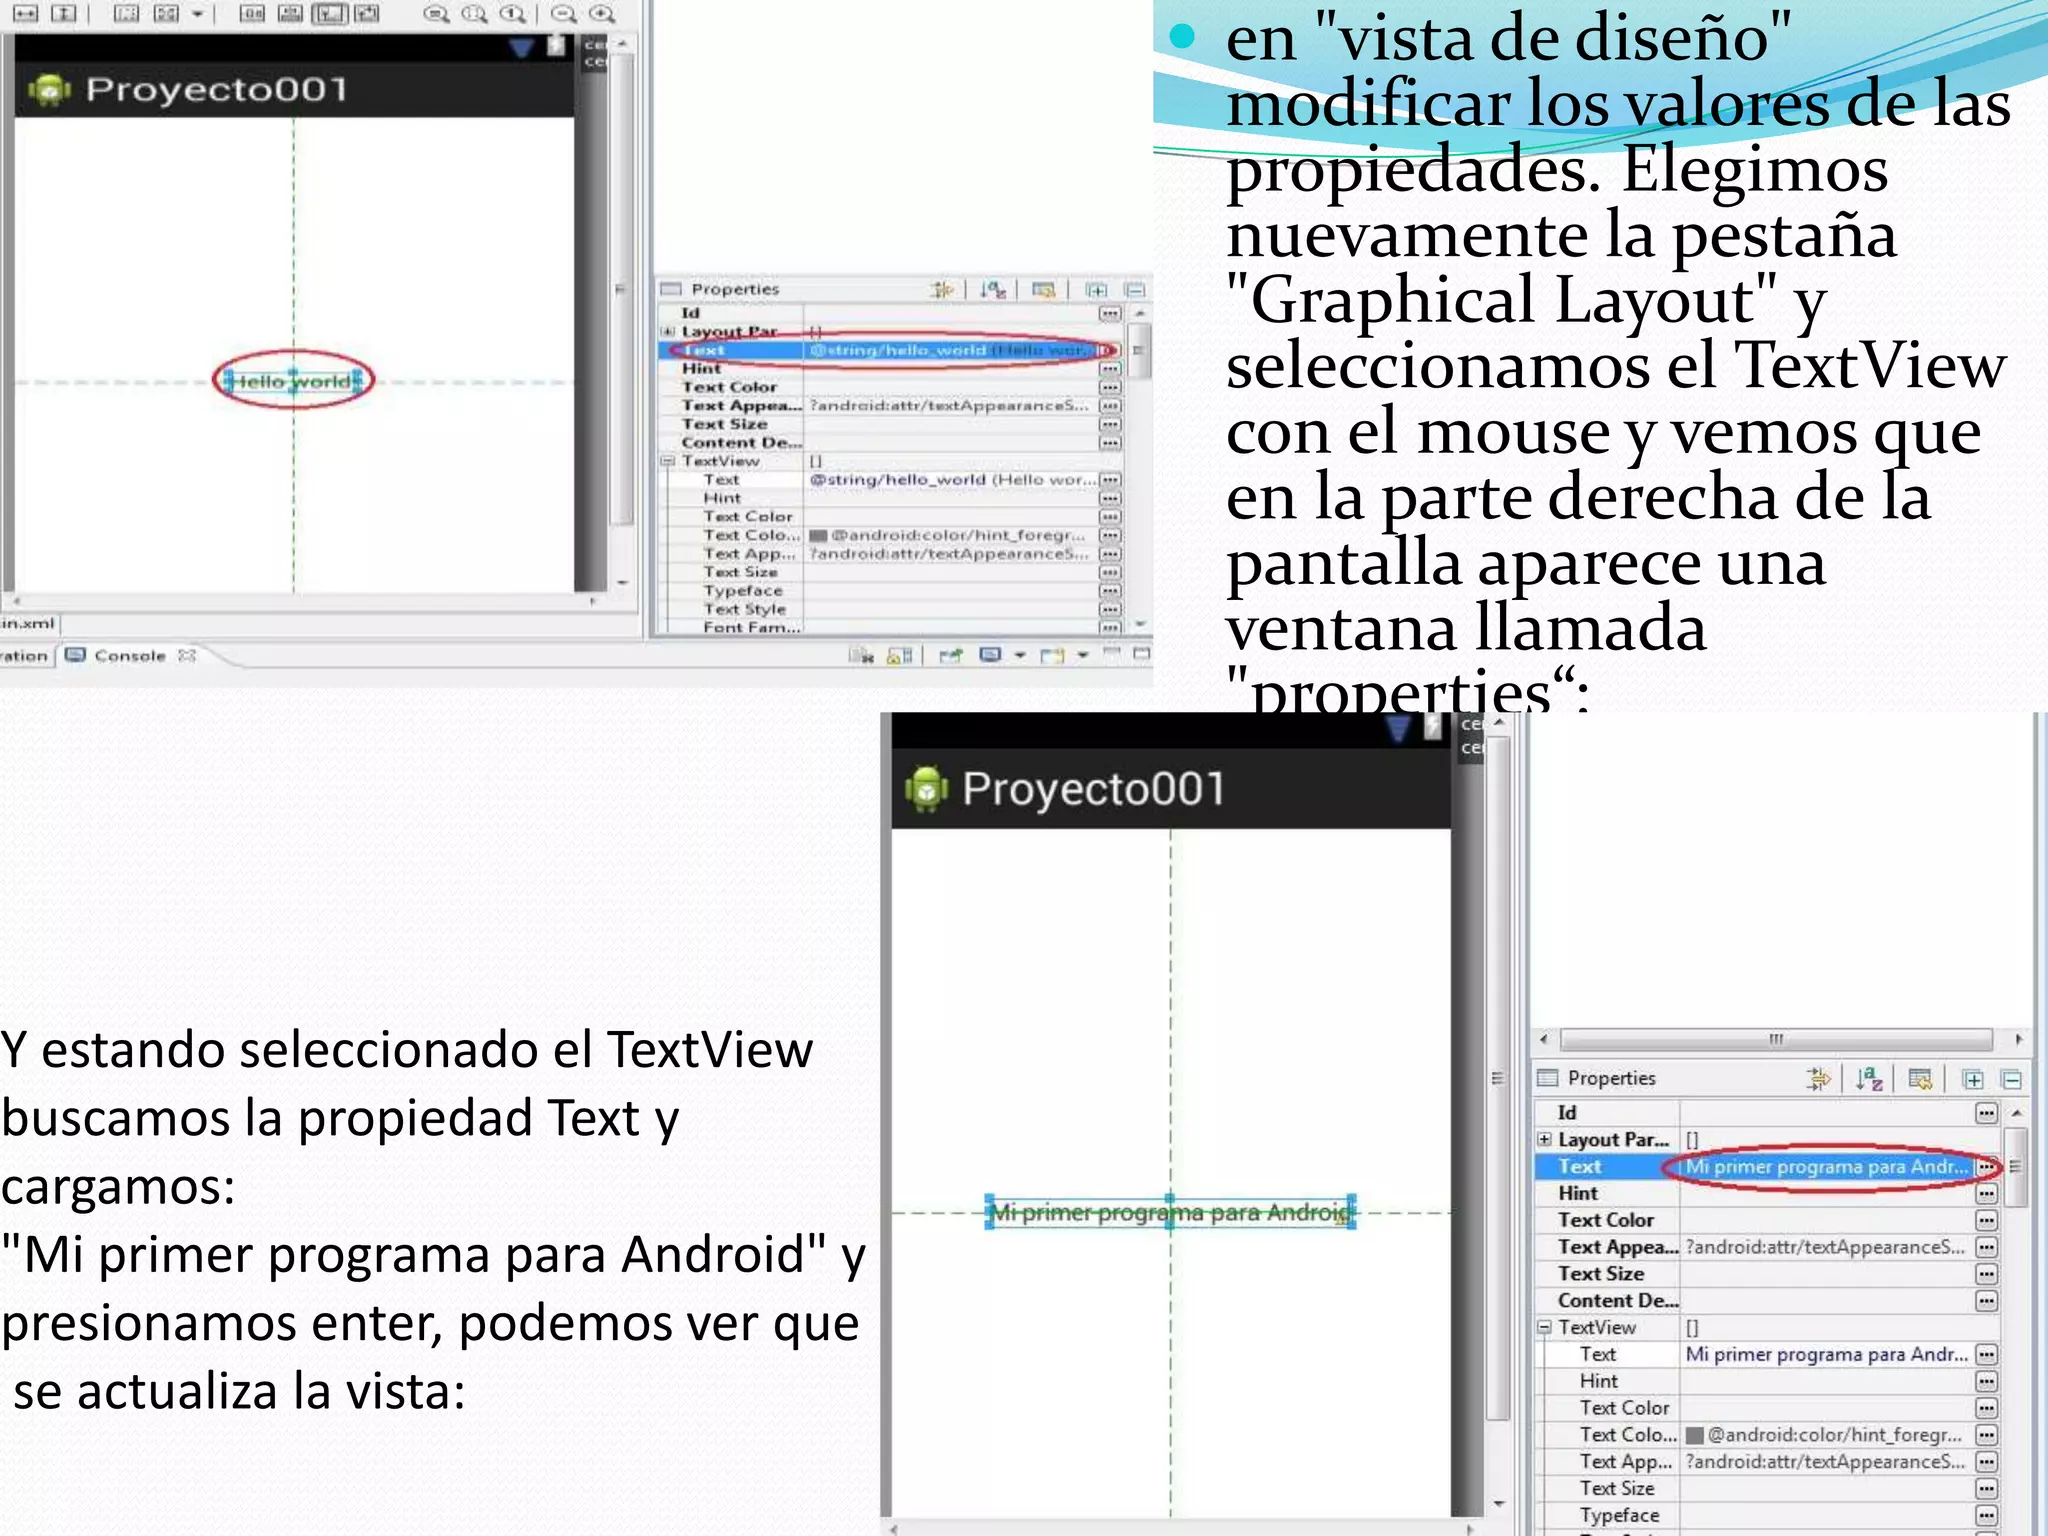Viewport: 2048px width, 1536px height.
Task: Select the in.xml editor tab
Action: pos(28,623)
